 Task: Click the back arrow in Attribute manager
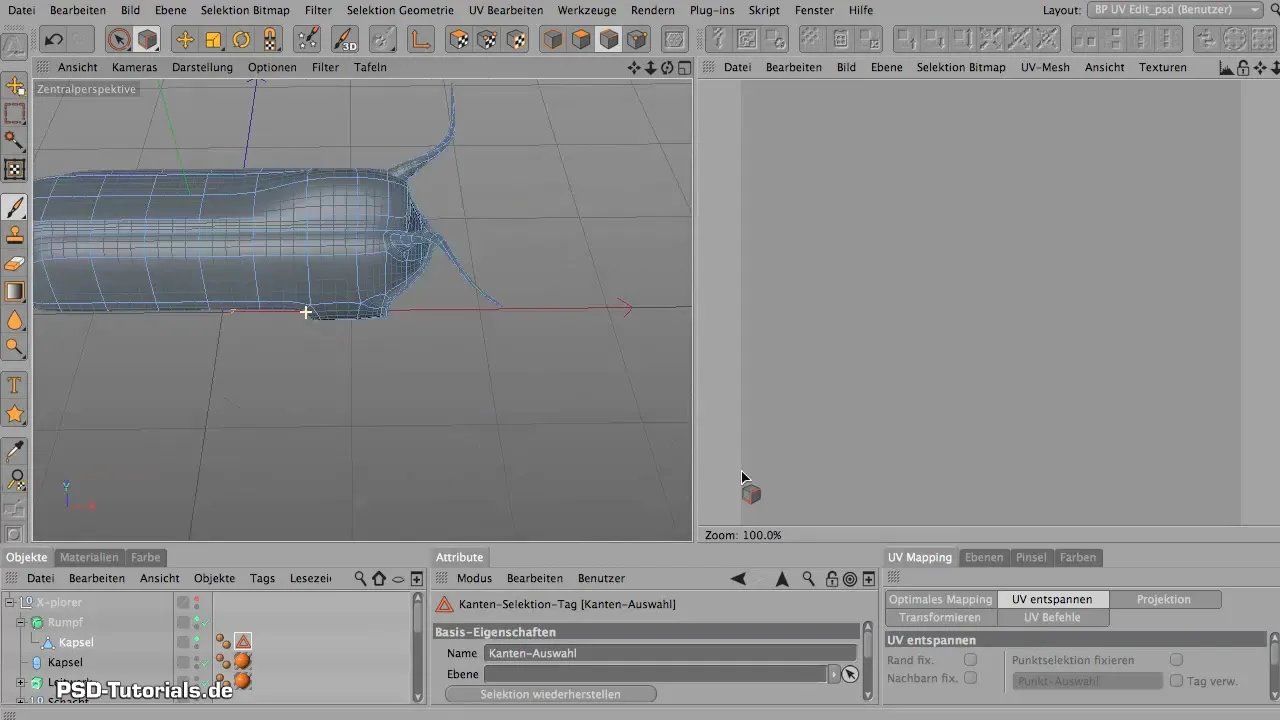click(738, 578)
